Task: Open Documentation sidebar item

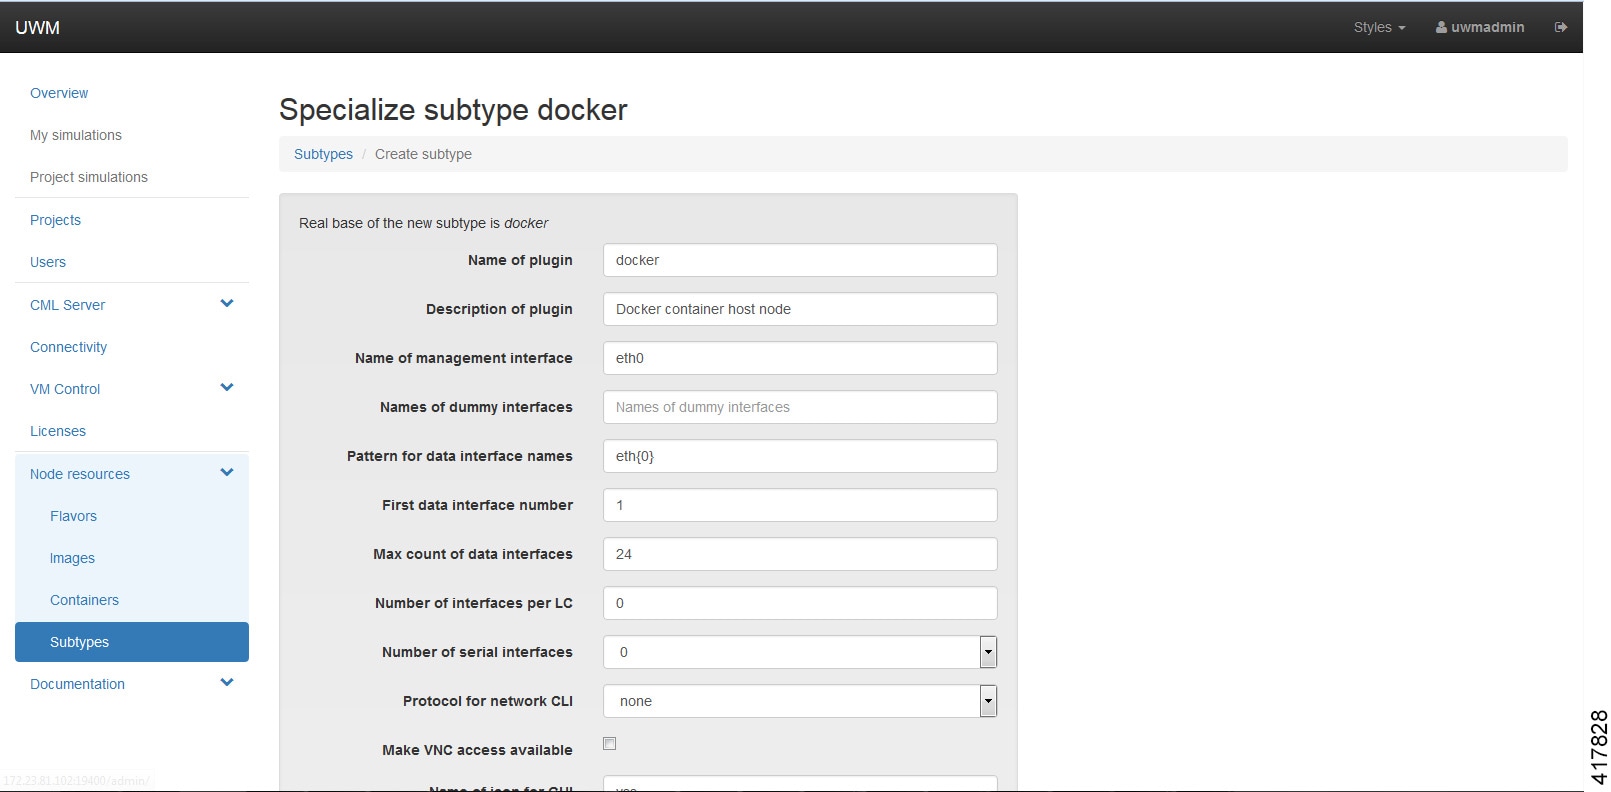Action: click(77, 684)
